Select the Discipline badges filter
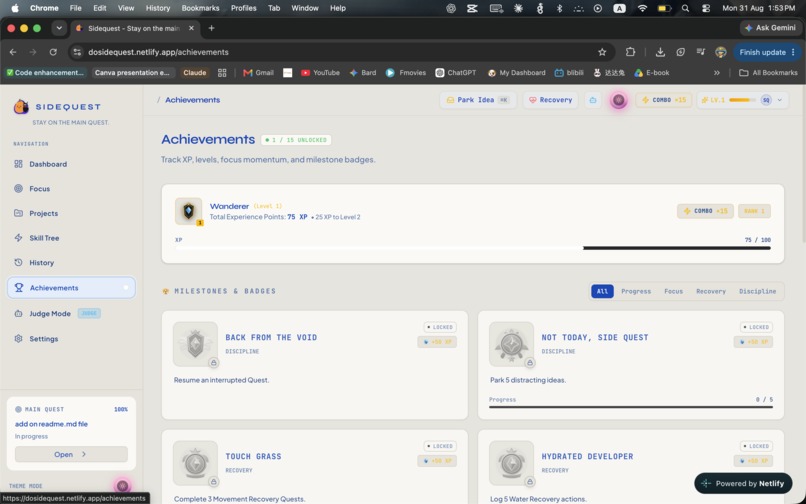This screenshot has width=806, height=504. 758,291
